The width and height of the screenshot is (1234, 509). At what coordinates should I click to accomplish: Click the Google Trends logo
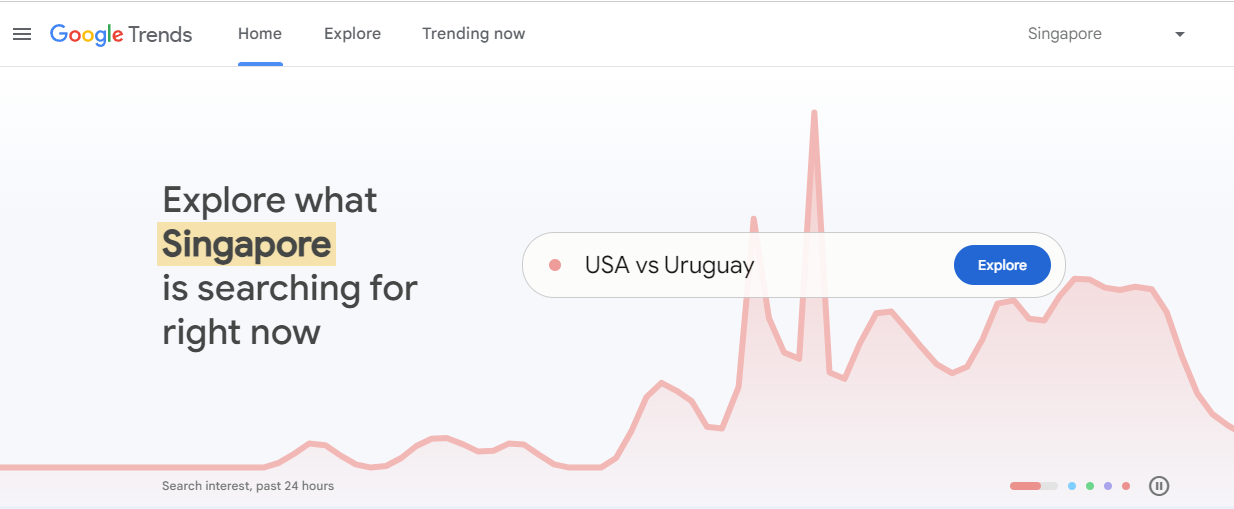point(121,34)
